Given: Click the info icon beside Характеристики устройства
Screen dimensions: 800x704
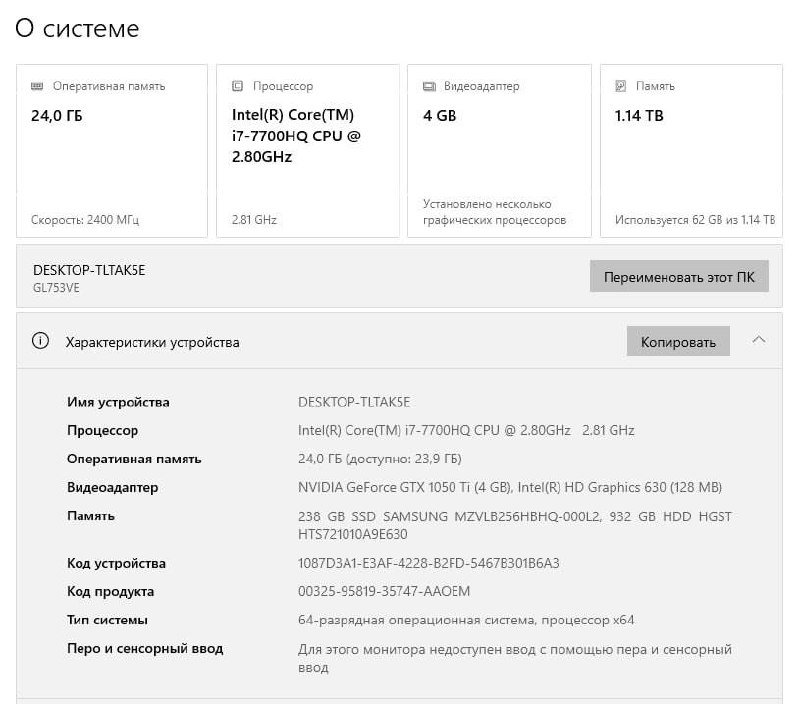Looking at the screenshot, I should (x=39, y=341).
